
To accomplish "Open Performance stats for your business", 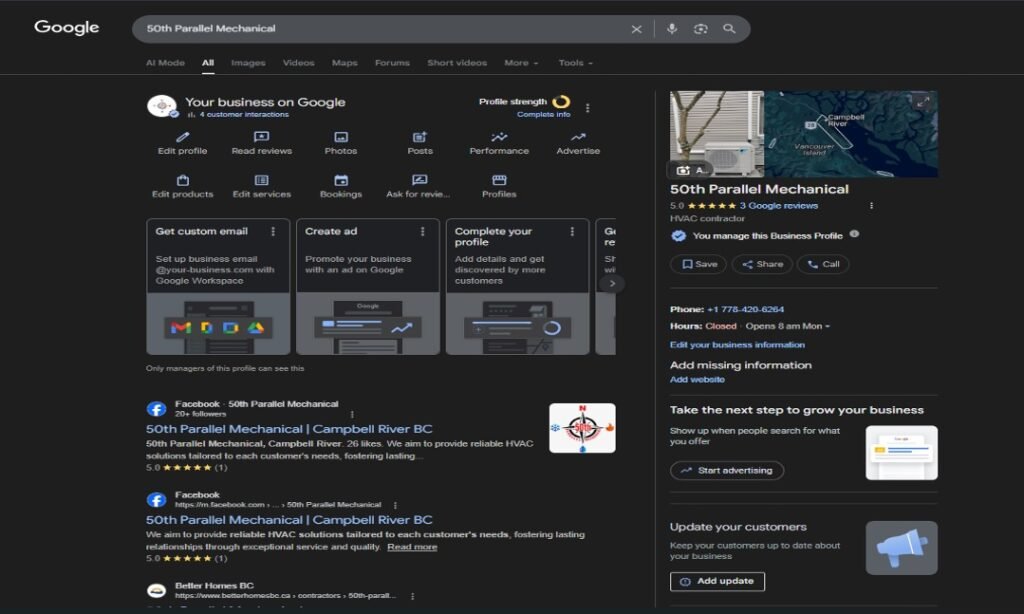I will (498, 138).
